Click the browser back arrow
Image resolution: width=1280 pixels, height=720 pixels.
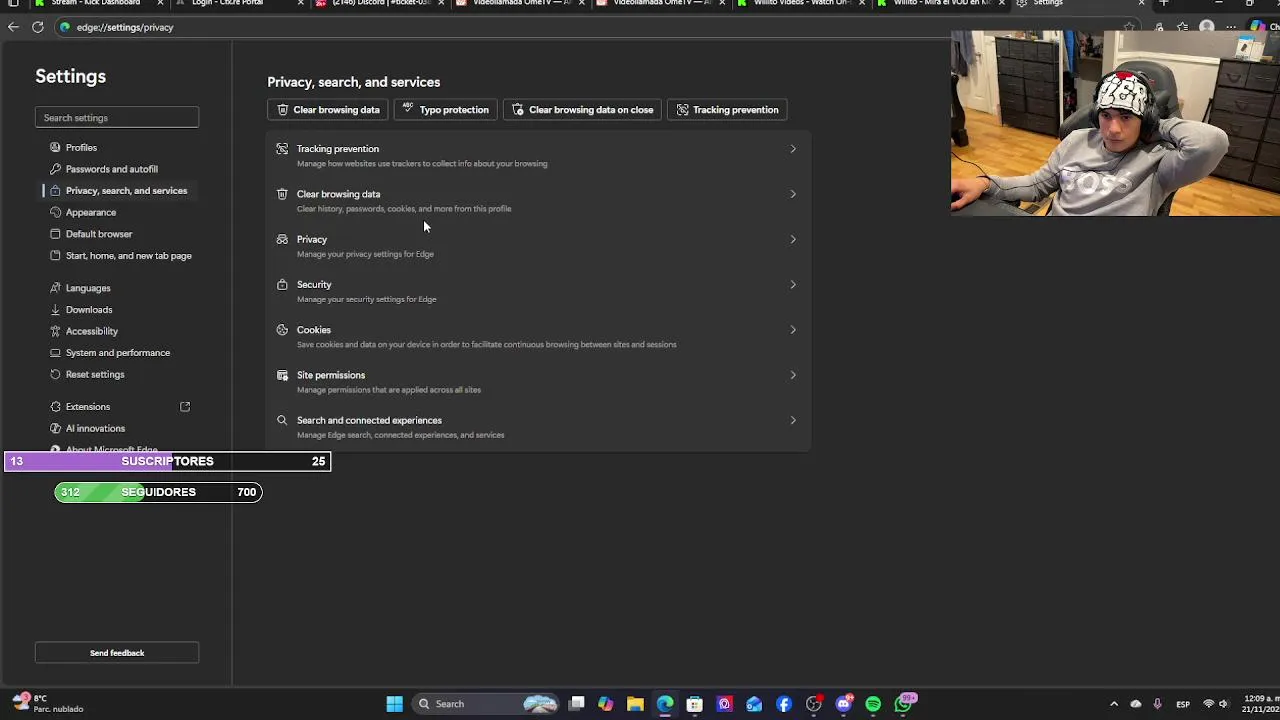(13, 27)
